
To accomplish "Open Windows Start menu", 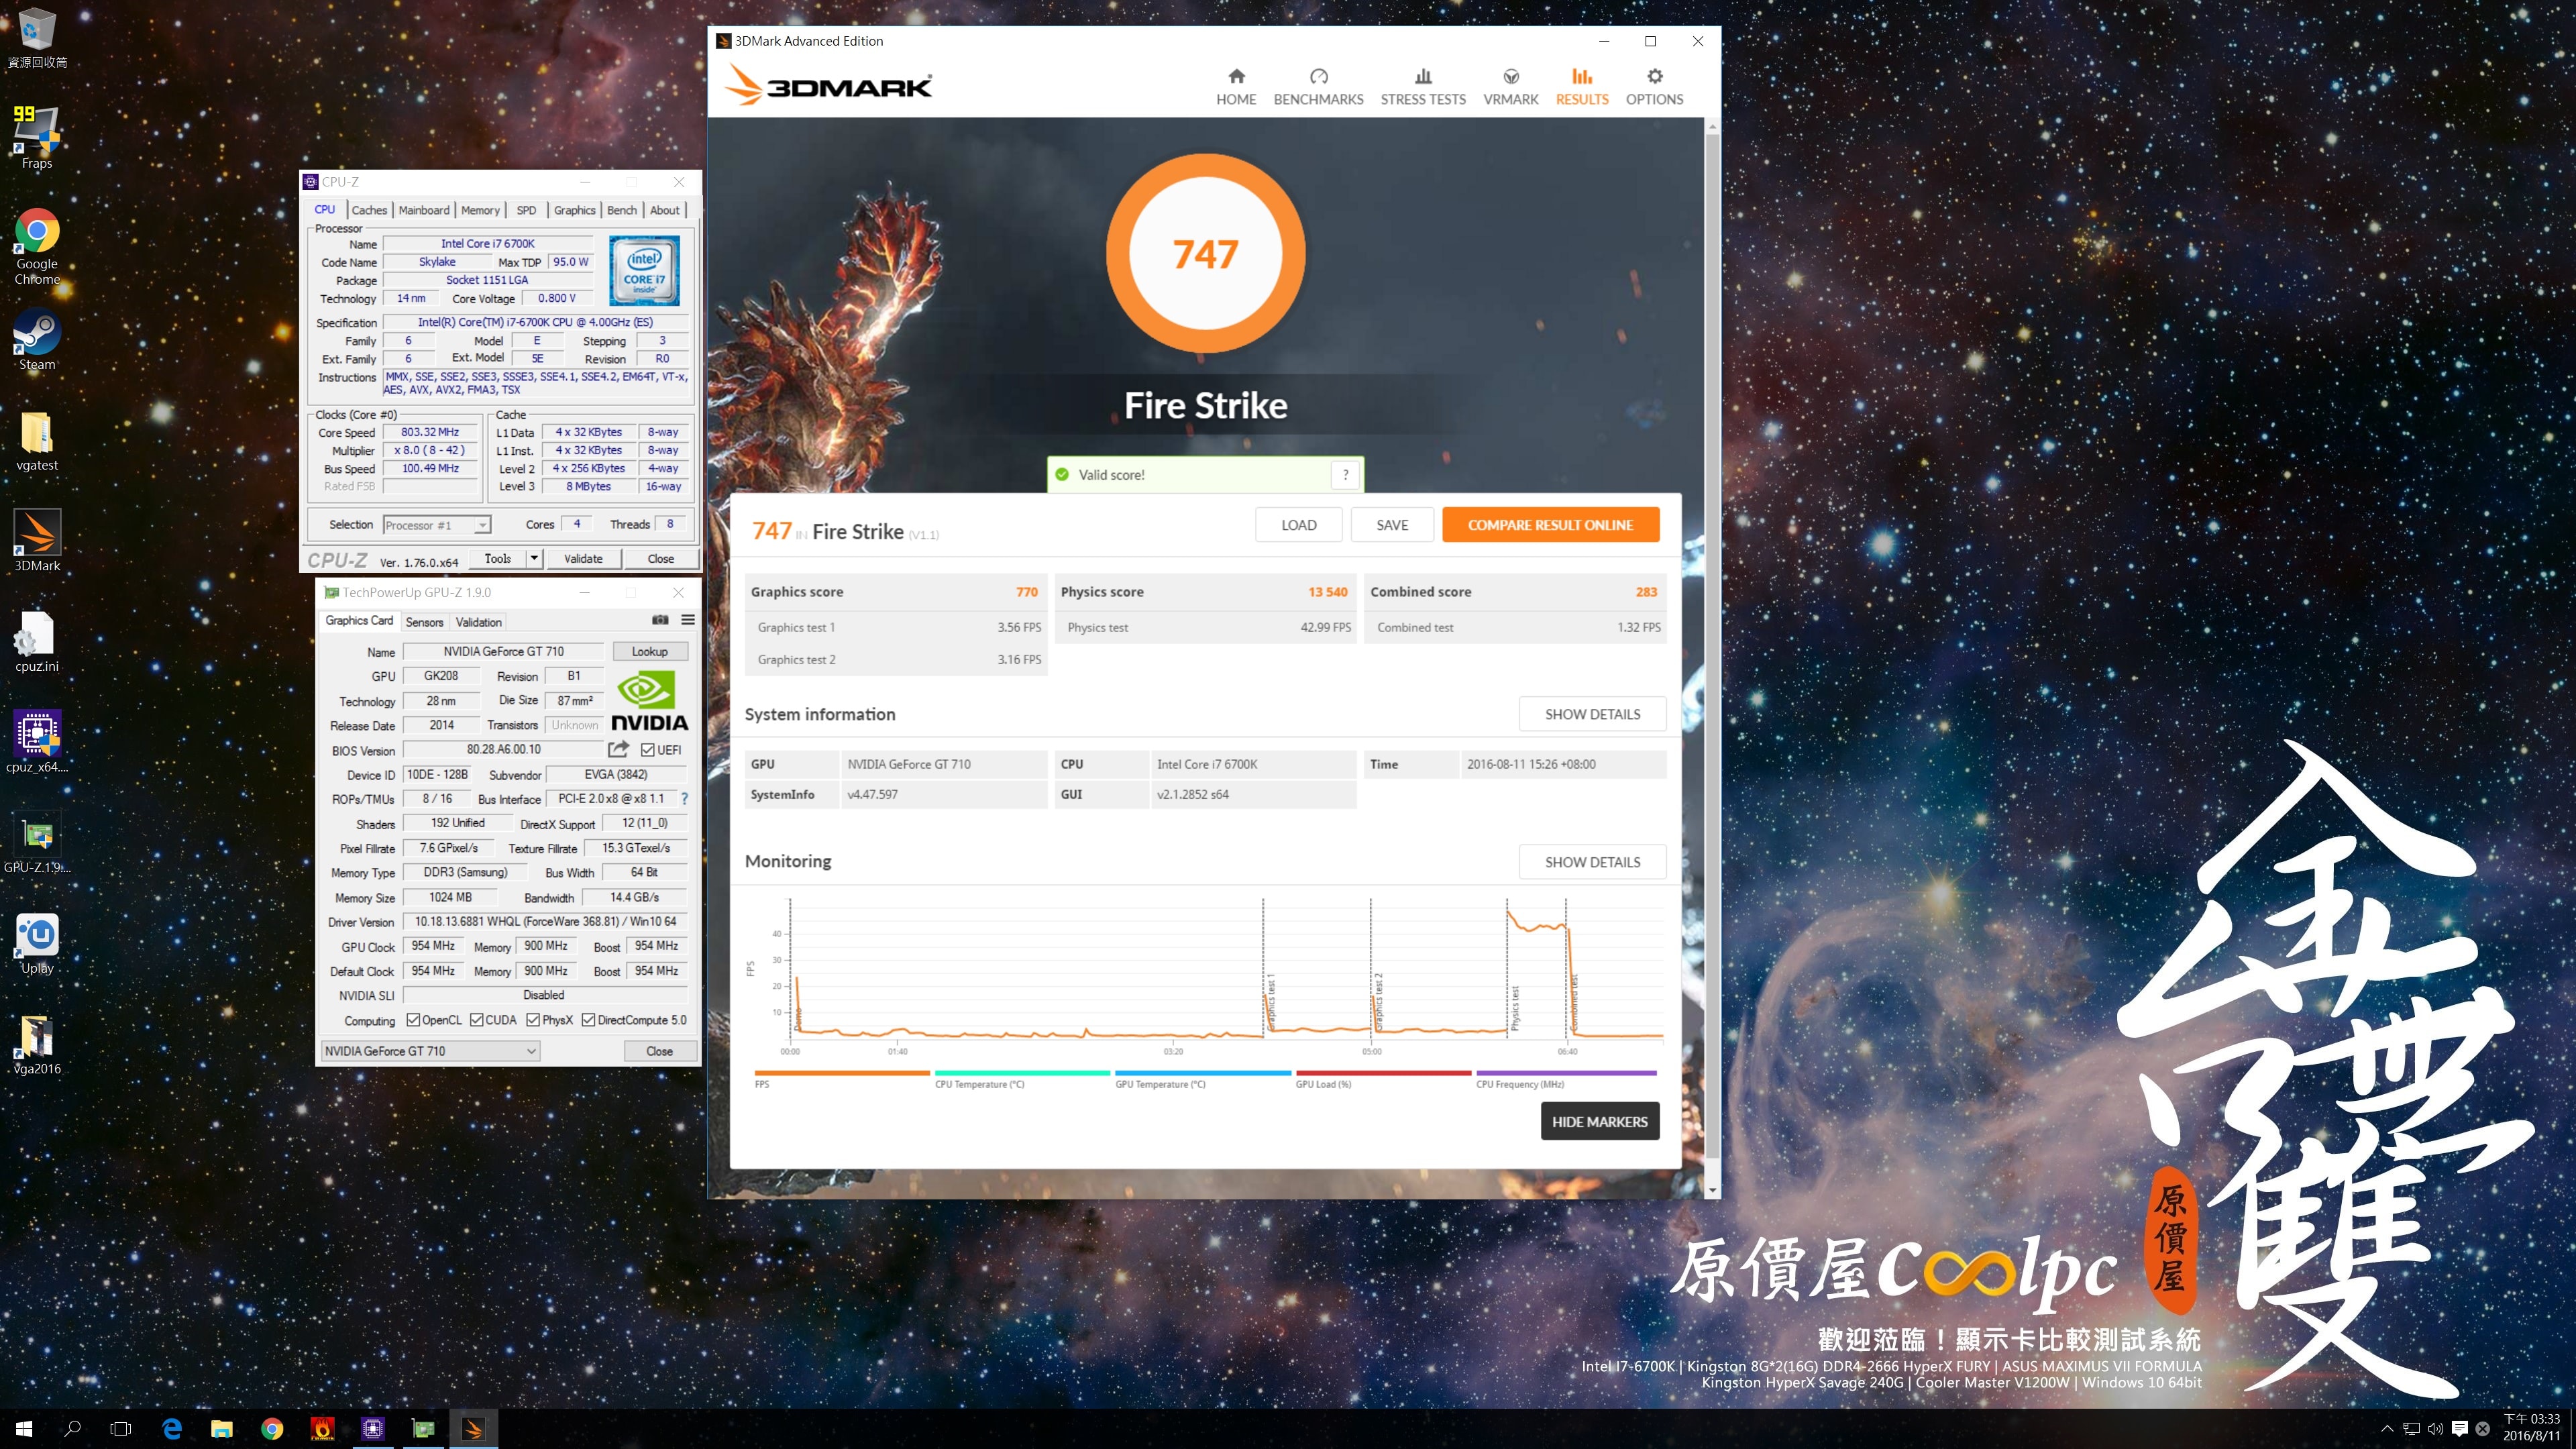I will click(x=24, y=1428).
